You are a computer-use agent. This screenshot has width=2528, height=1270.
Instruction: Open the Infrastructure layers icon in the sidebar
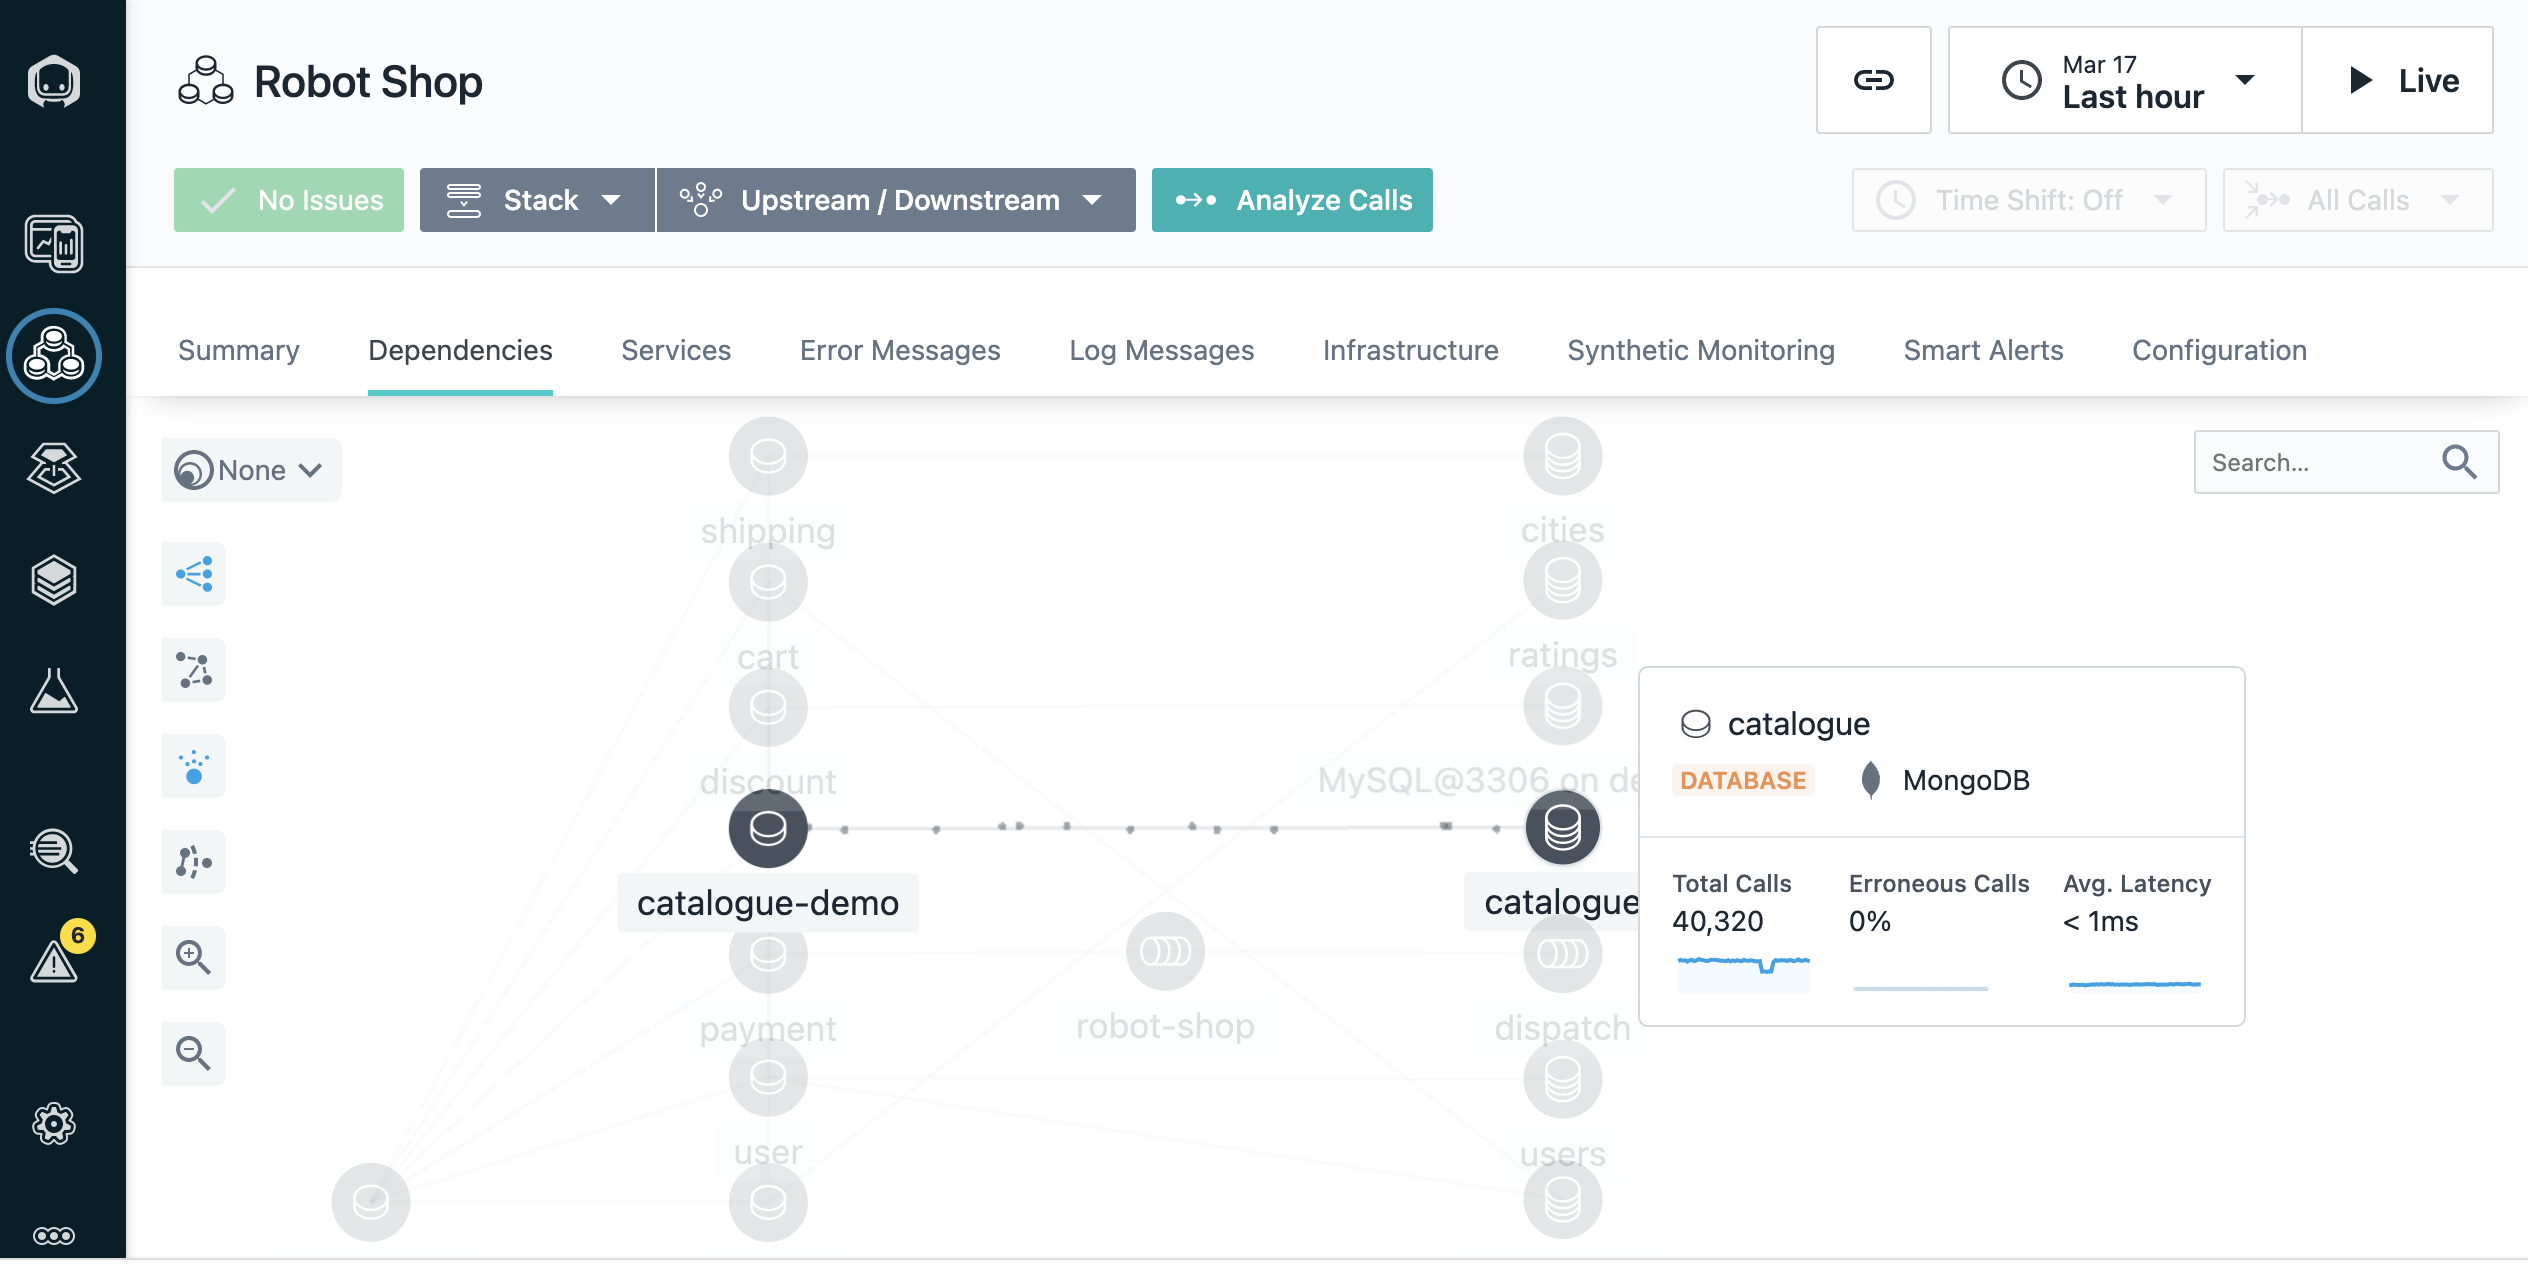54,579
